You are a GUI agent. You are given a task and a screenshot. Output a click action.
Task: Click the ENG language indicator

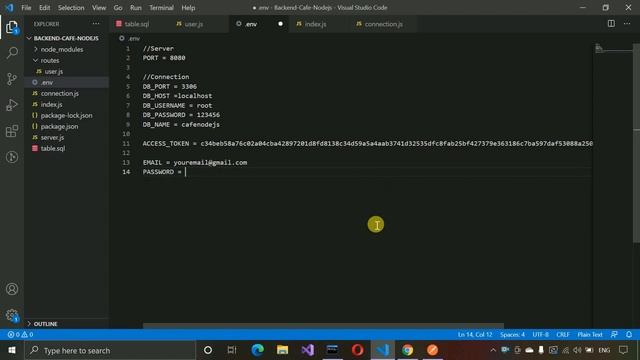(x=604, y=350)
